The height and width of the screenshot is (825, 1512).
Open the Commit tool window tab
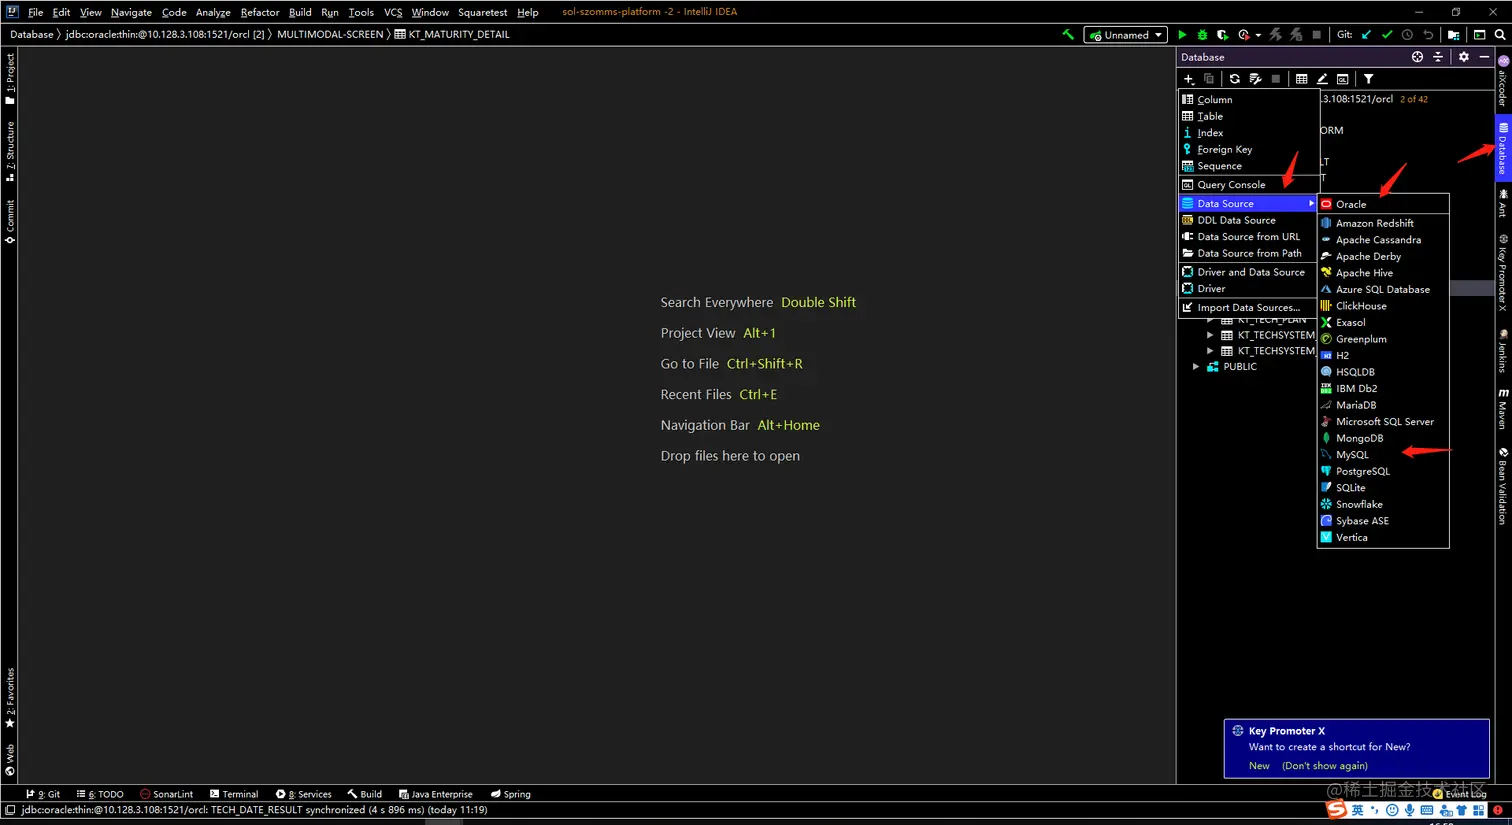click(10, 221)
